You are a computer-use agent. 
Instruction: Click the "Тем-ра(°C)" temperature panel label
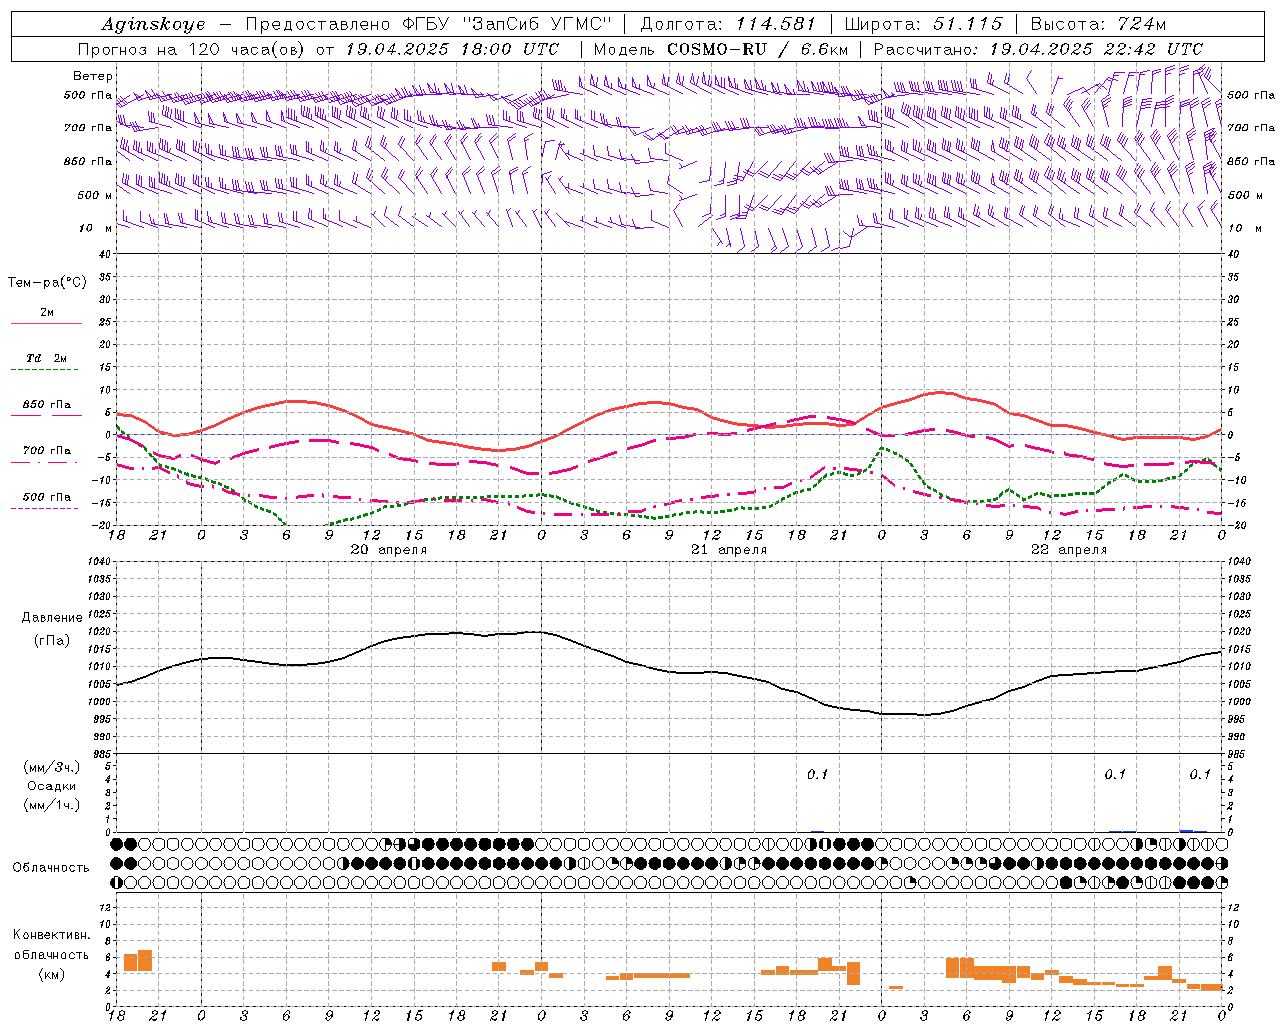[47, 283]
